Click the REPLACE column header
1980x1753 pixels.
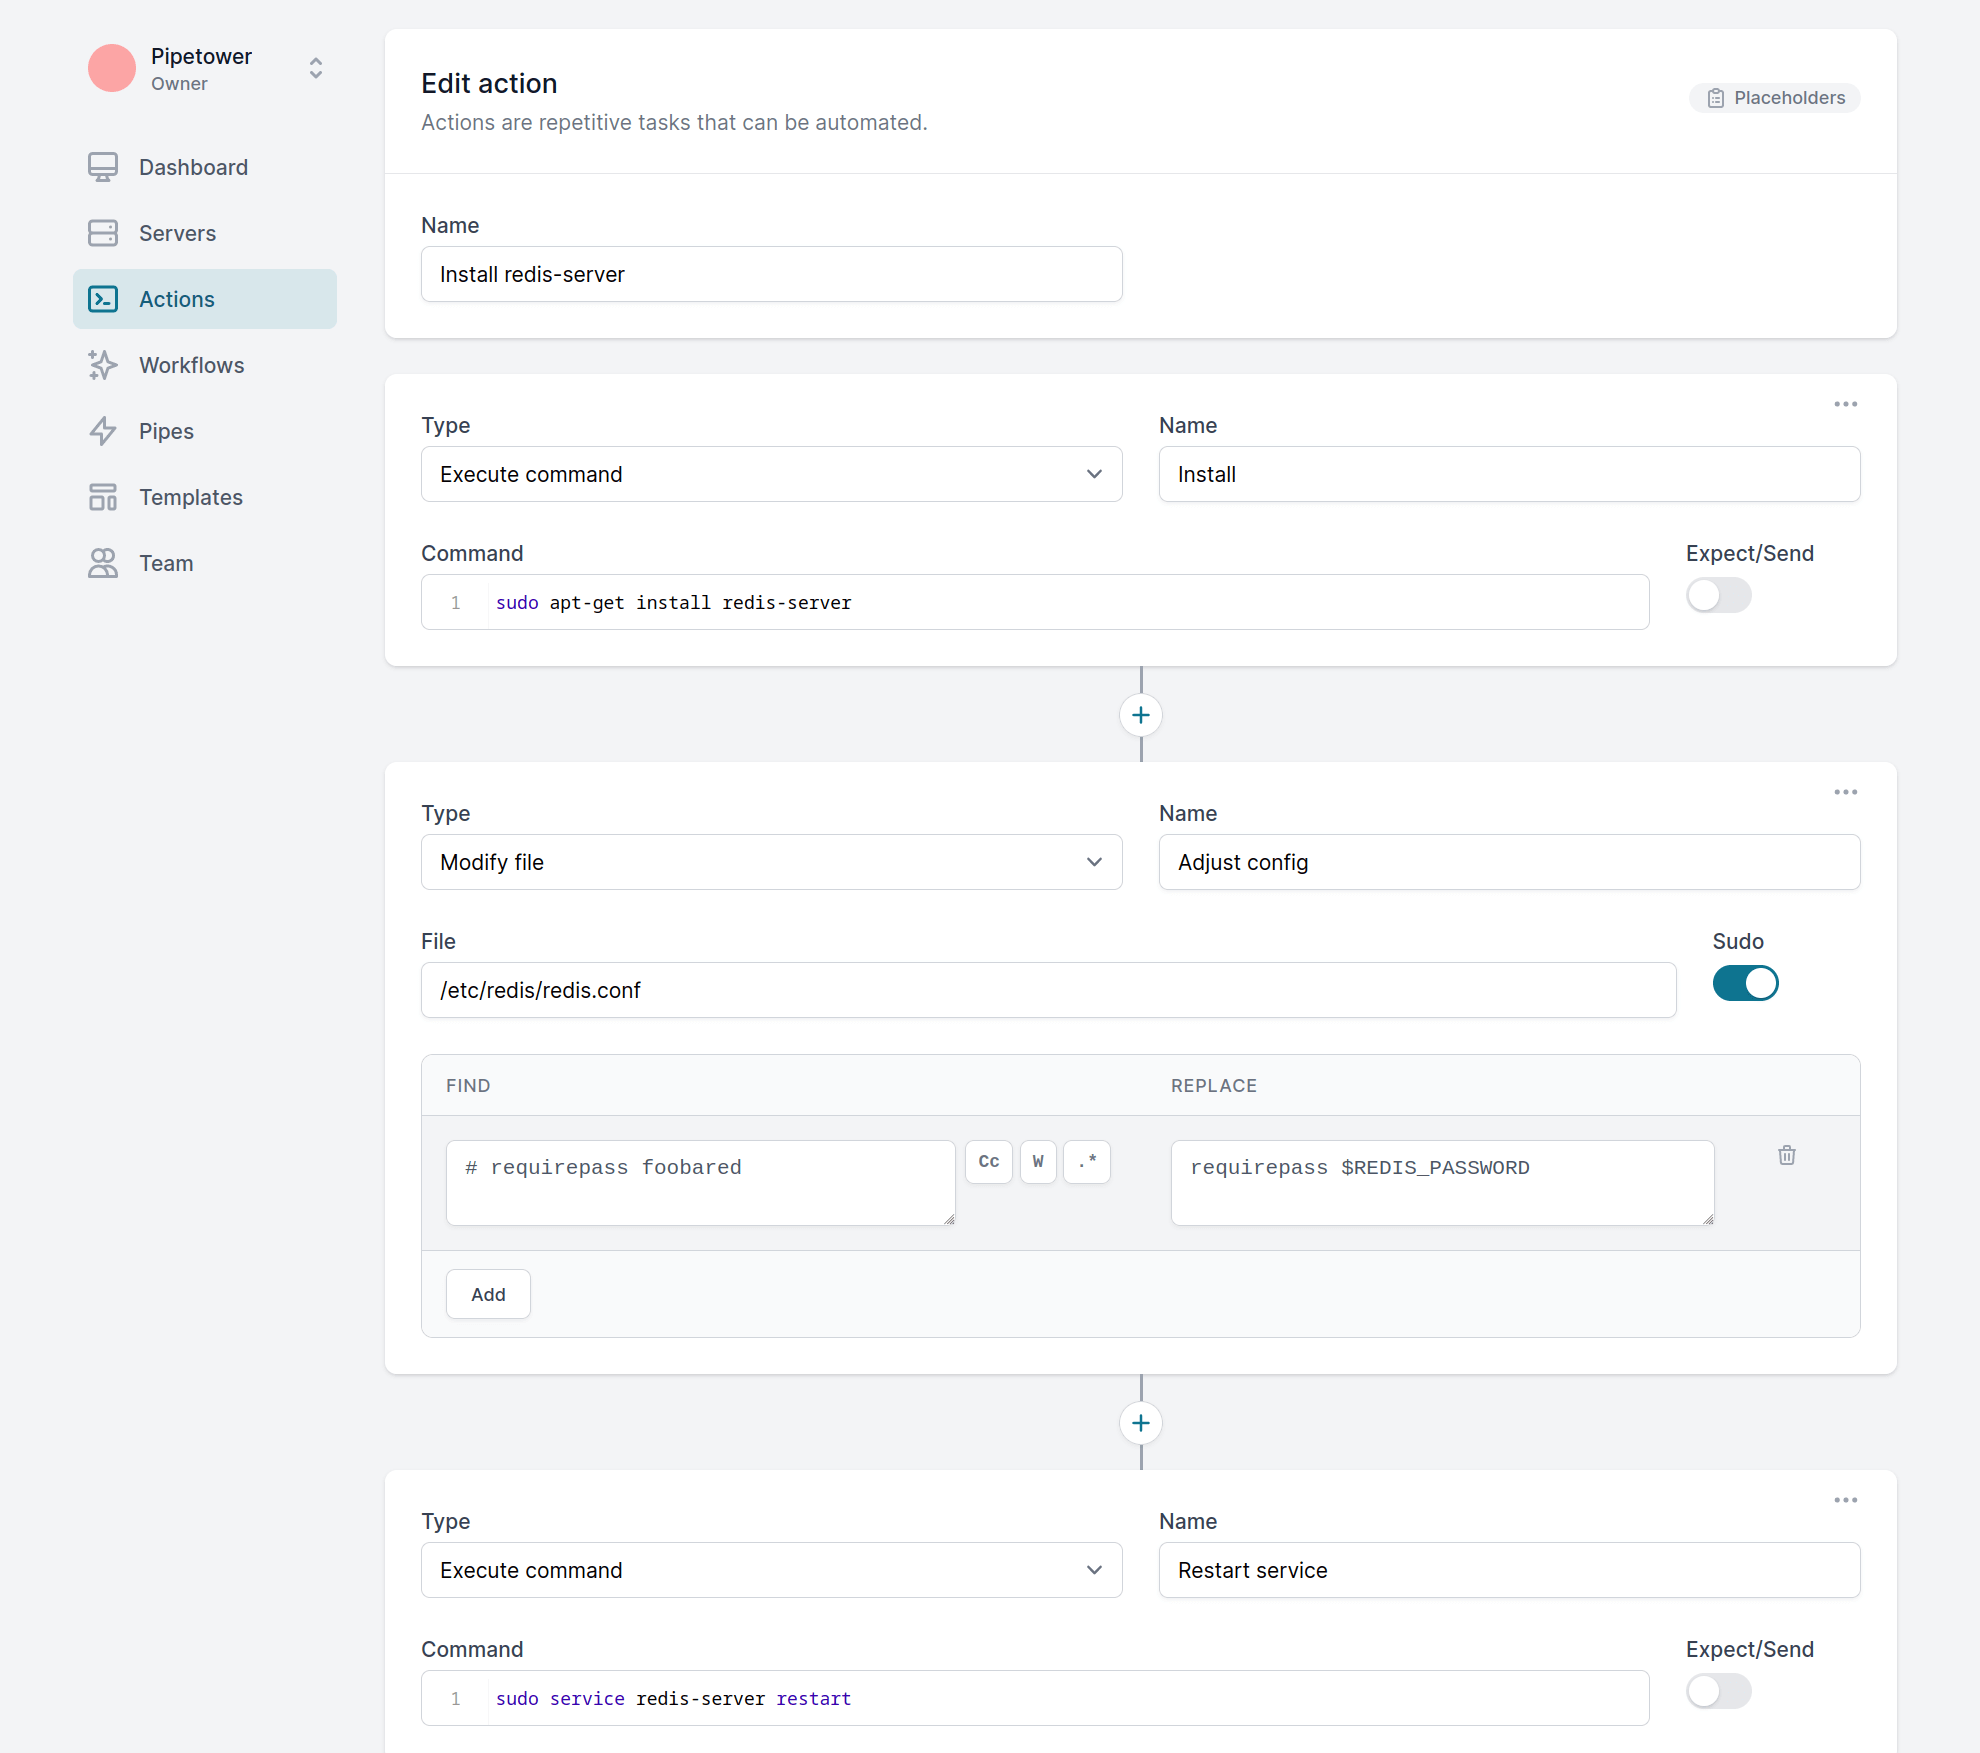1214,1086
